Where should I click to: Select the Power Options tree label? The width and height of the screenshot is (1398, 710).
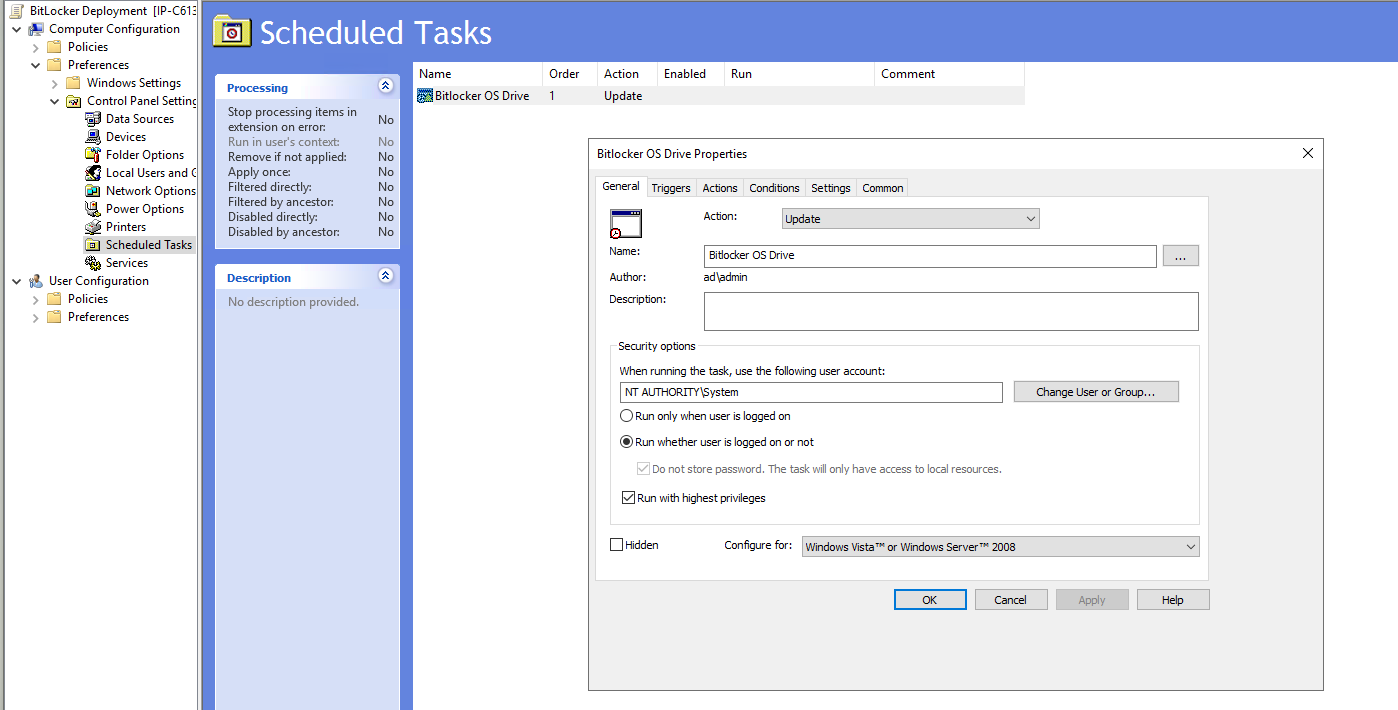tap(145, 209)
